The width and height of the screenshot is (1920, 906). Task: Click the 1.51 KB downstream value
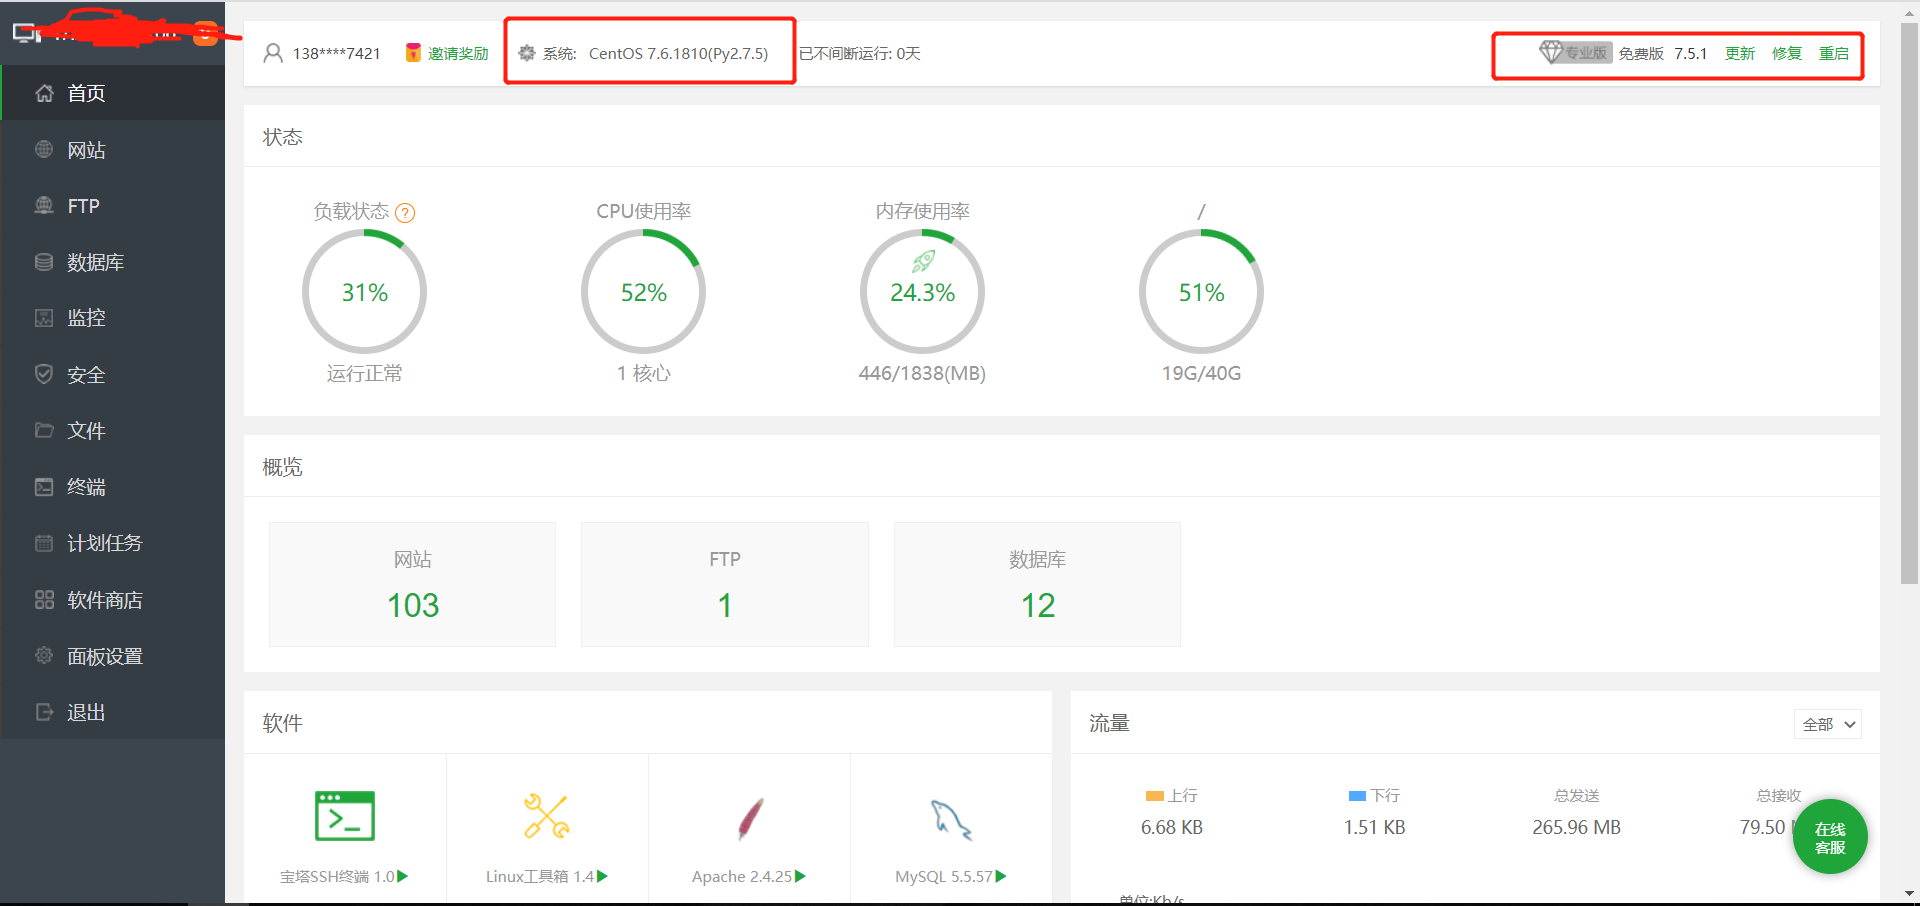1374,827
